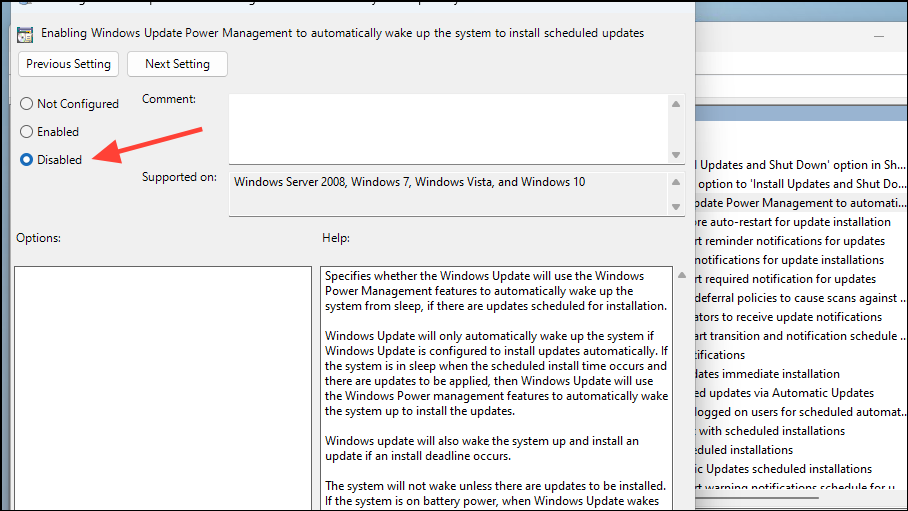Select "option to 'Install Updates and Shut Do..." row in background window
The height and width of the screenshot is (511, 908).
[x=801, y=184]
